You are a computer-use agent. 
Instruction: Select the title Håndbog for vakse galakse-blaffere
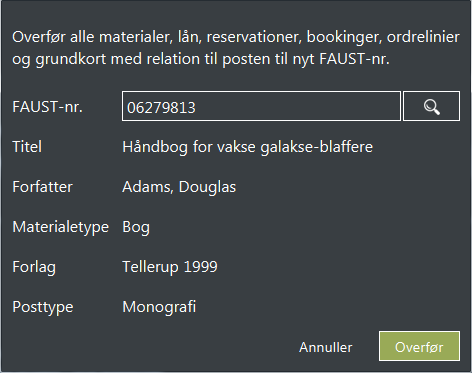click(x=247, y=147)
